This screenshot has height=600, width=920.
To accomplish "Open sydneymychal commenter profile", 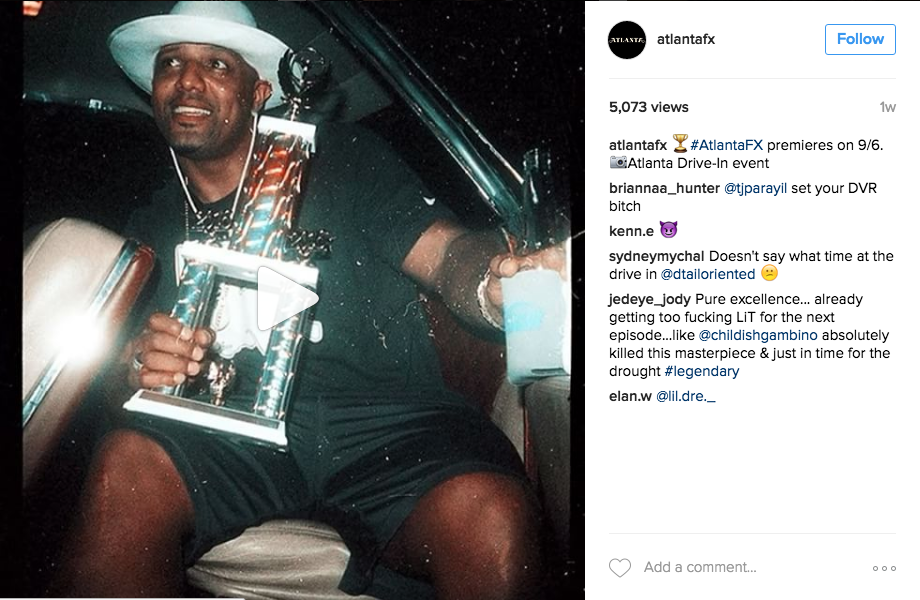I will click(x=657, y=256).
